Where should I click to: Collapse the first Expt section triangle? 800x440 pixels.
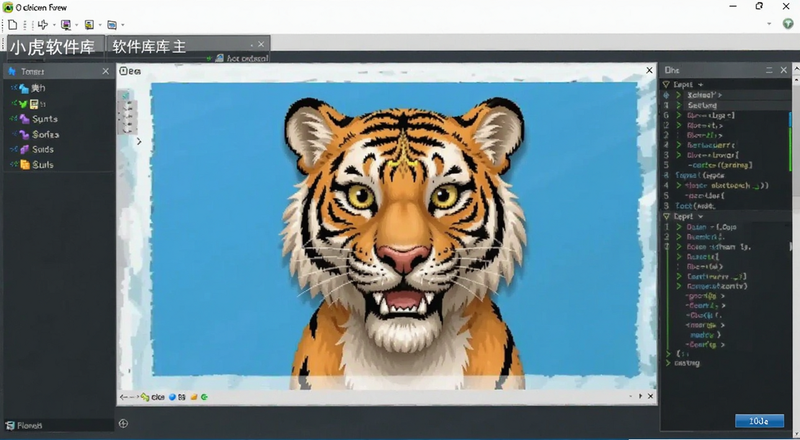click(666, 84)
